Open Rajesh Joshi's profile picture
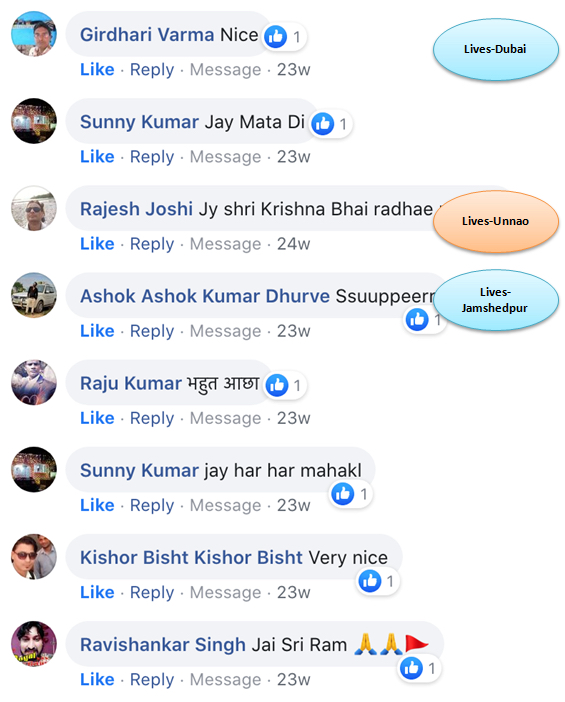 coord(34,208)
